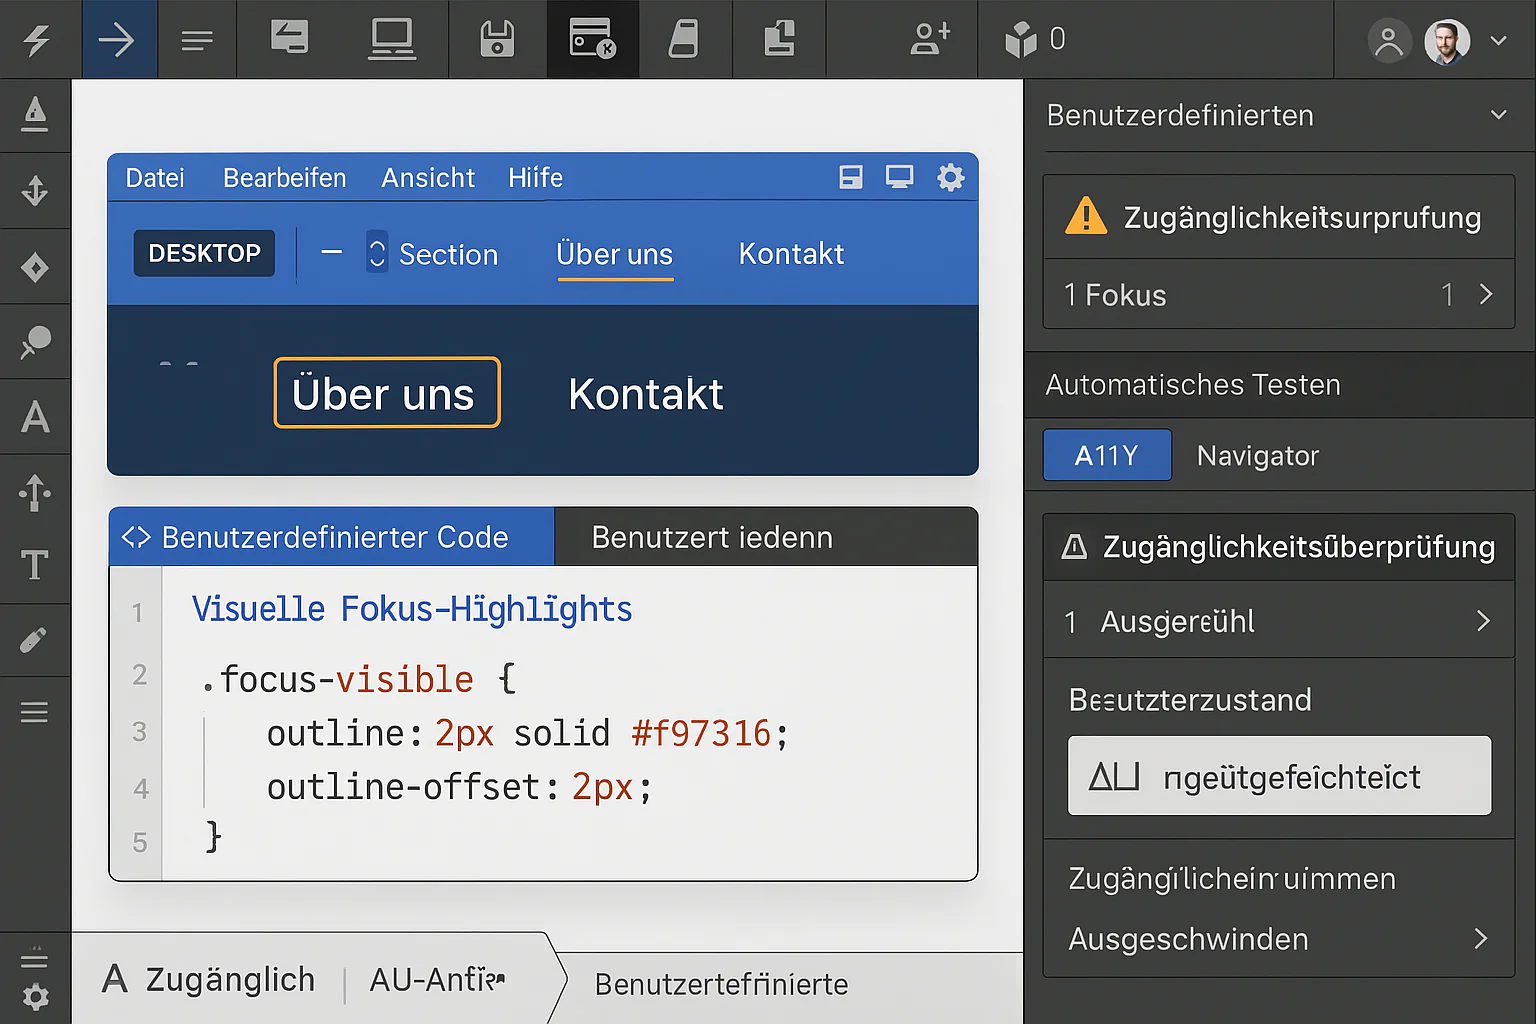Switch testing mode to A11Y
The width and height of the screenshot is (1536, 1024).
pos(1106,455)
